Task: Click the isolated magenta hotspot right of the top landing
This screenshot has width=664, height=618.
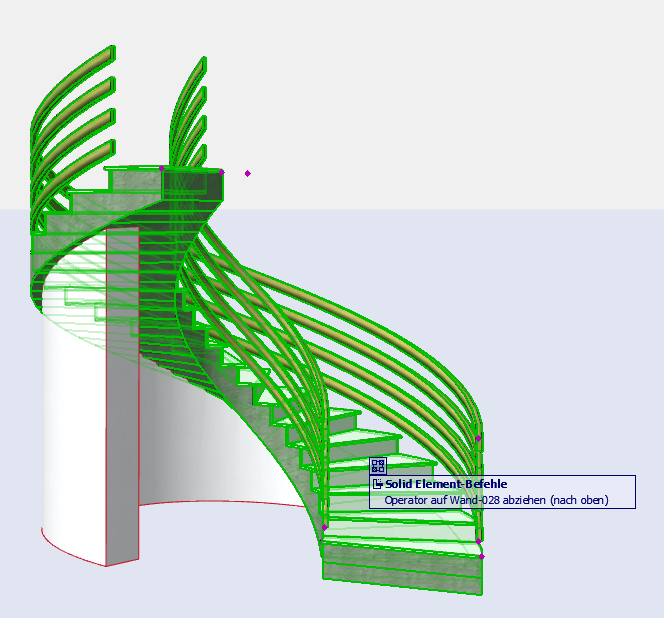Action: [x=248, y=173]
